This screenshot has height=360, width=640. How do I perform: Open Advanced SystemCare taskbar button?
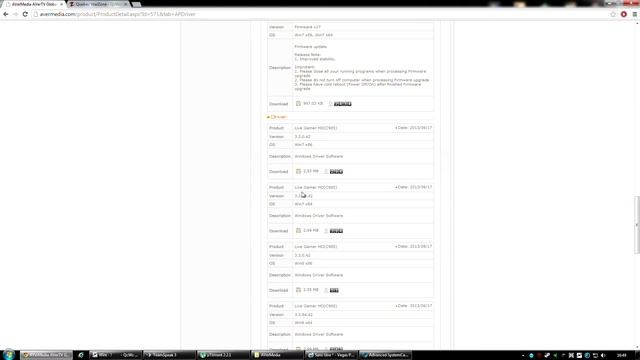coord(385,355)
